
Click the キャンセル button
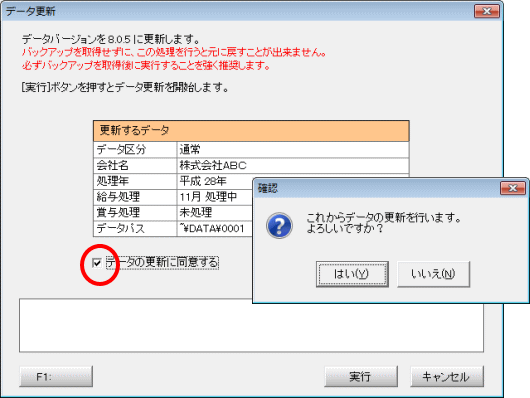point(447,376)
